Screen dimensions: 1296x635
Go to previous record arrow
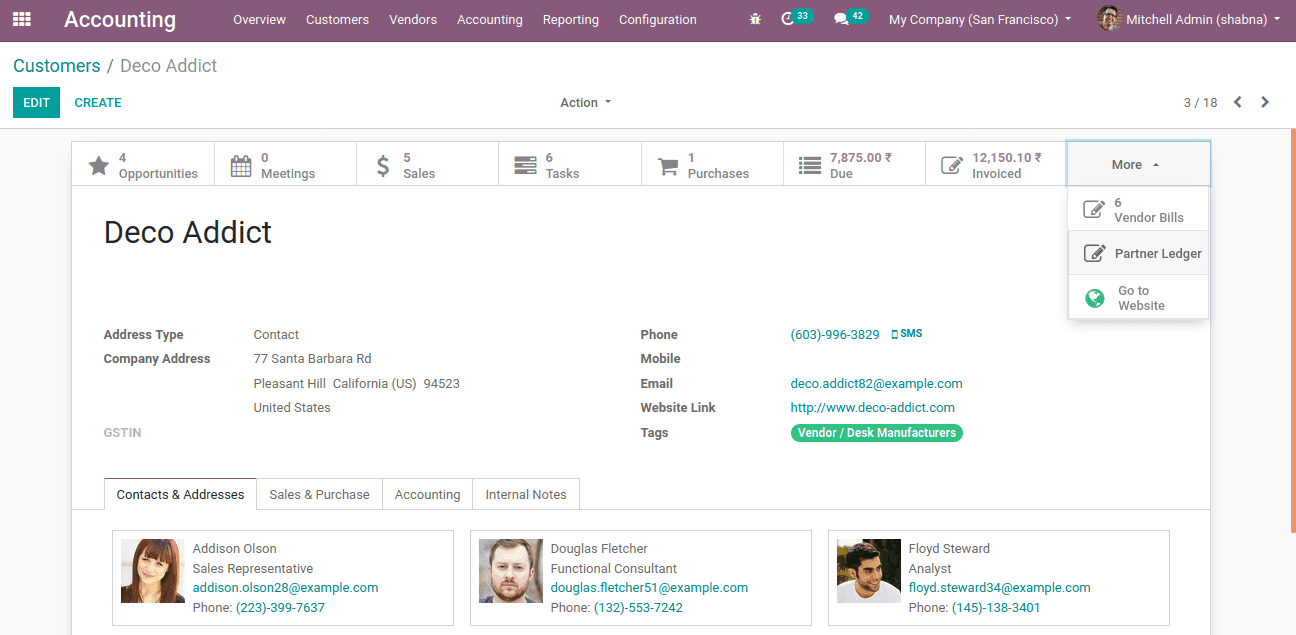tap(1238, 102)
